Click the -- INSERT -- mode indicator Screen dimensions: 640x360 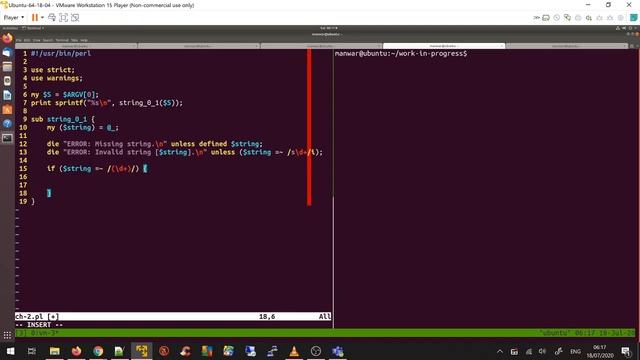[39, 324]
